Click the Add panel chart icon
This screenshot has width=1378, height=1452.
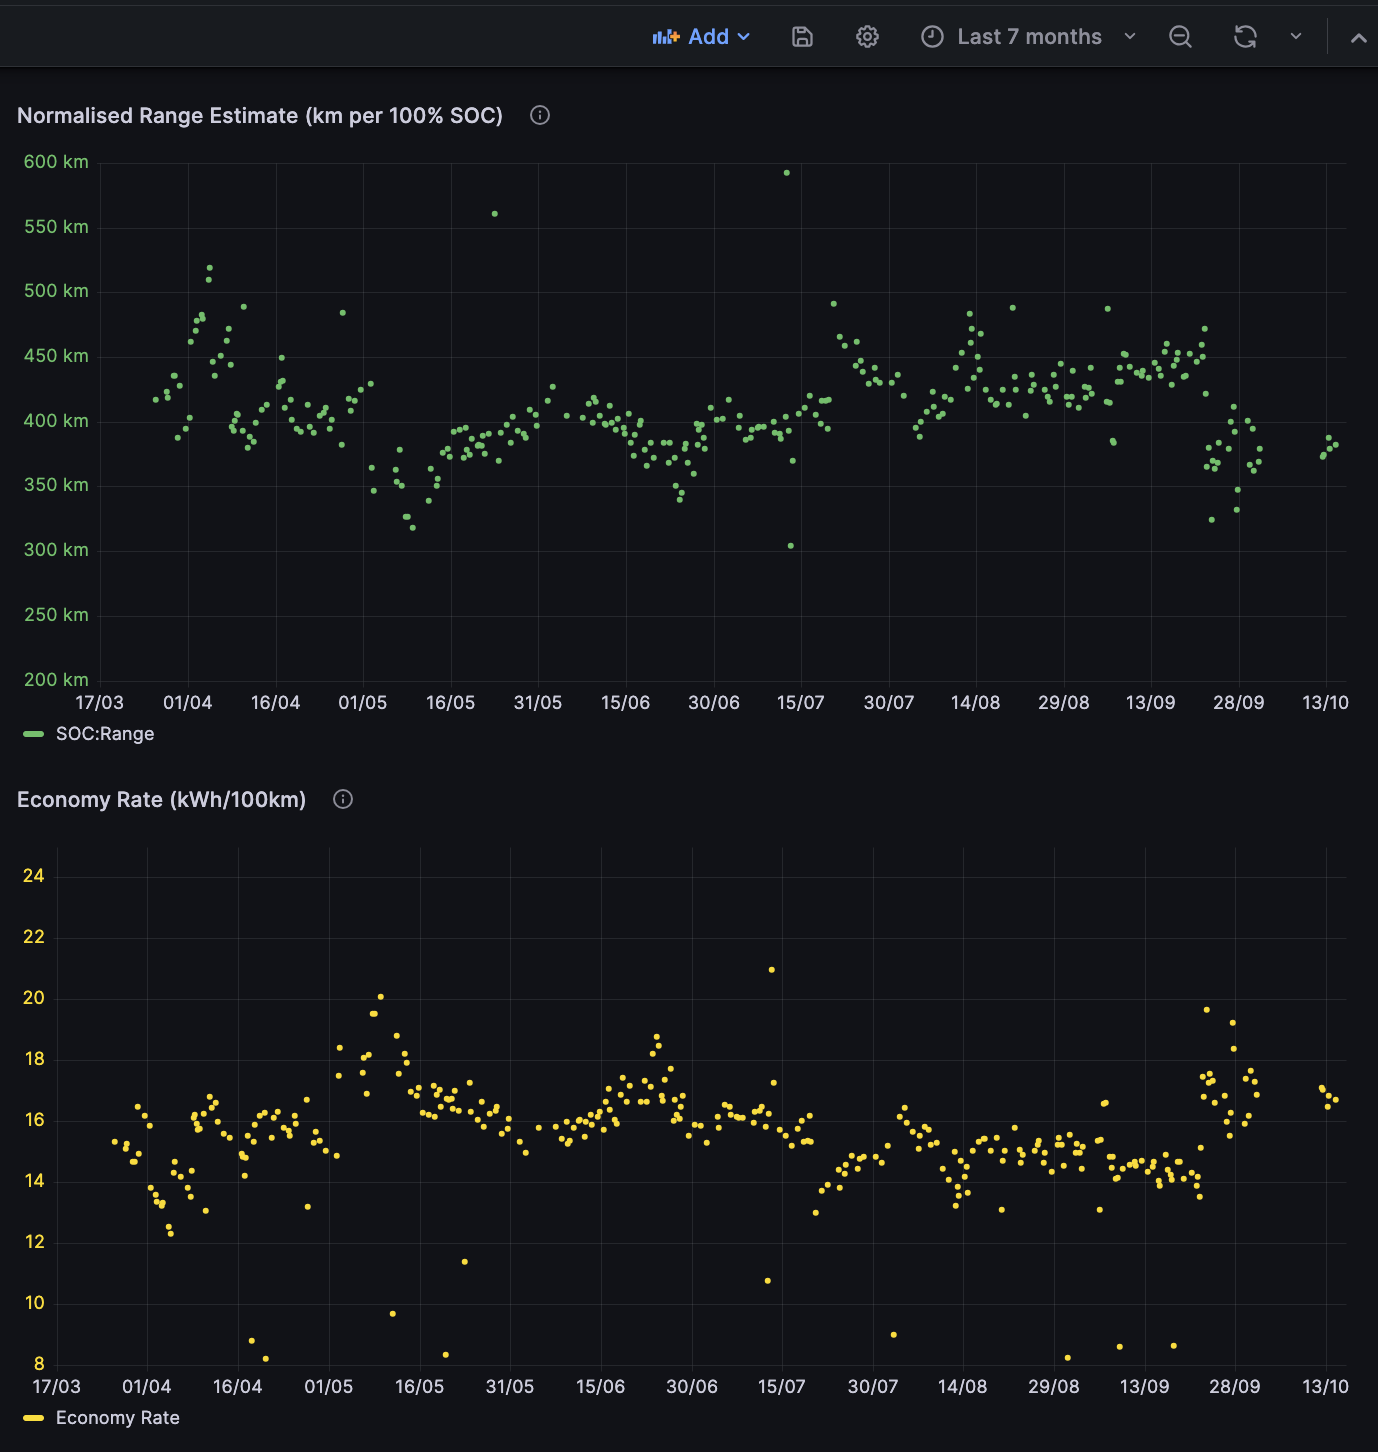pyautogui.click(x=666, y=37)
